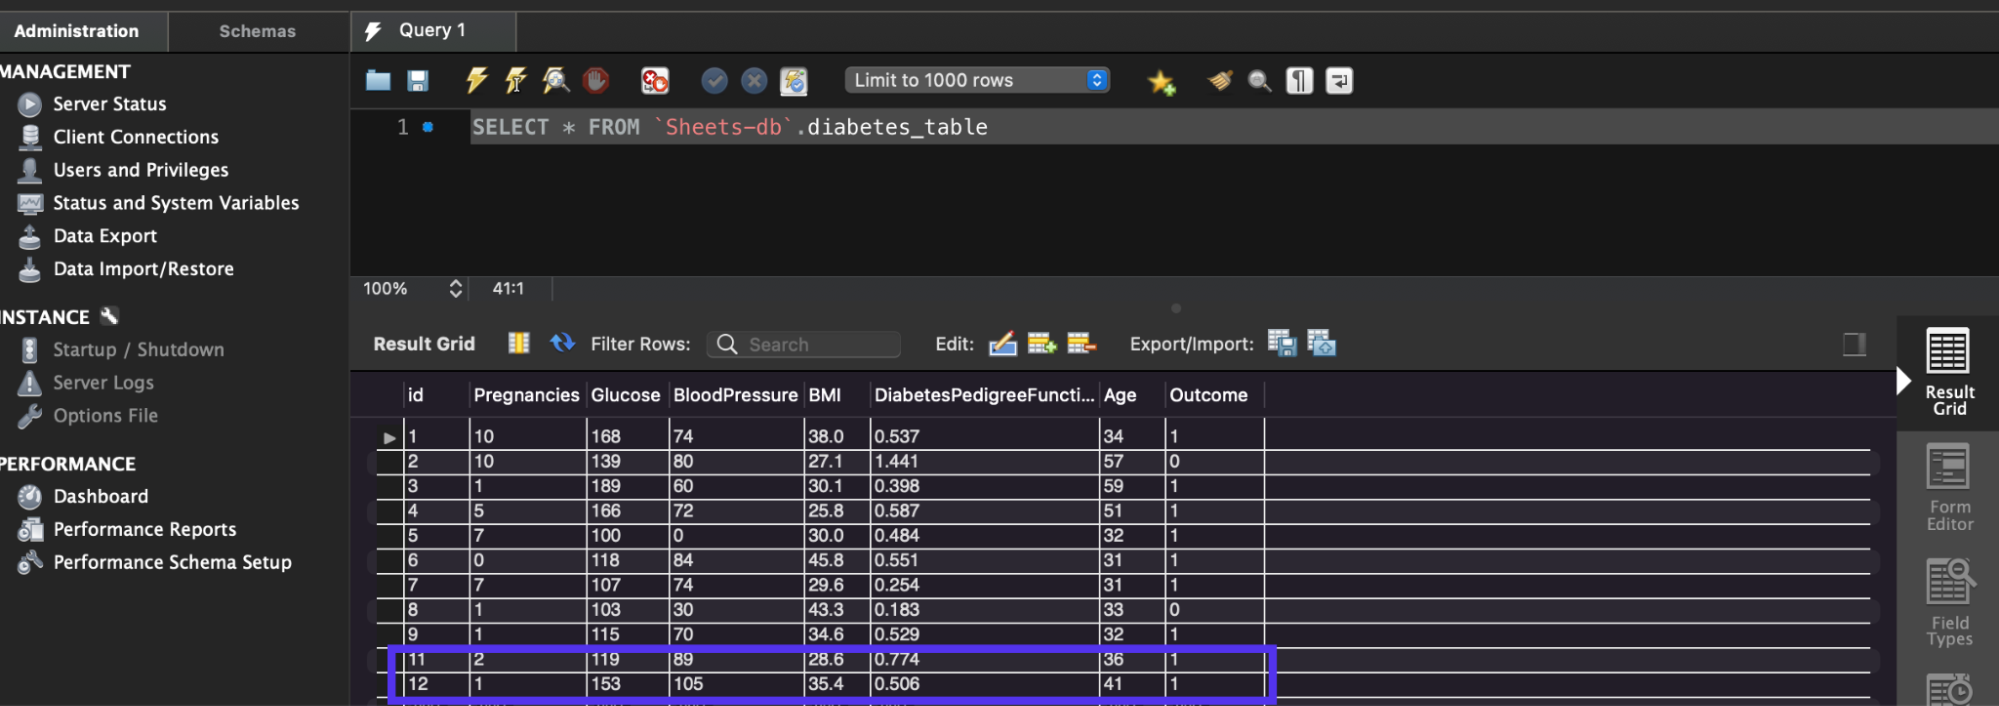Insert new row with table-plus icon
Screen dimensions: 1999x706
tap(1042, 344)
